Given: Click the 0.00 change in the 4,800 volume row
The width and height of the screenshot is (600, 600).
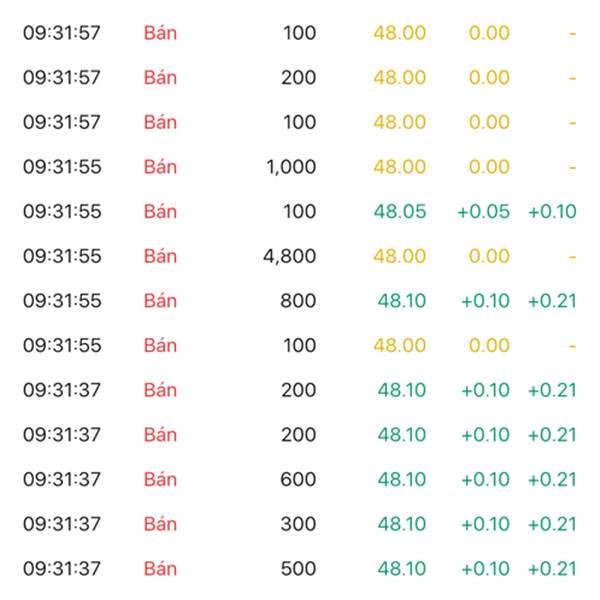Looking at the screenshot, I should pyautogui.click(x=489, y=256).
